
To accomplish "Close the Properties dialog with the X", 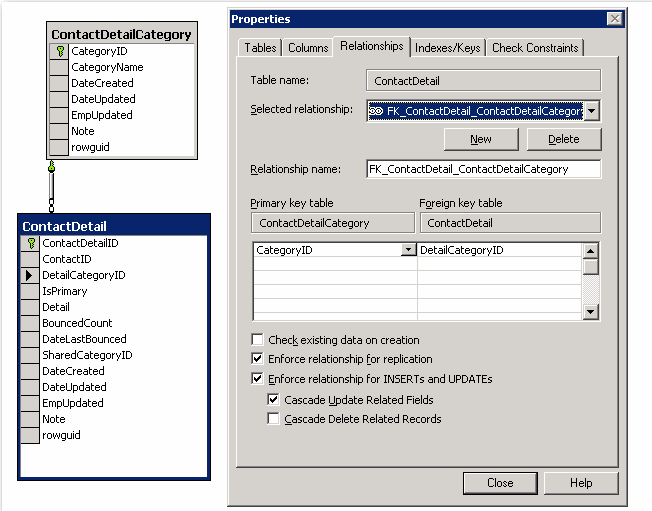I will pos(612,19).
